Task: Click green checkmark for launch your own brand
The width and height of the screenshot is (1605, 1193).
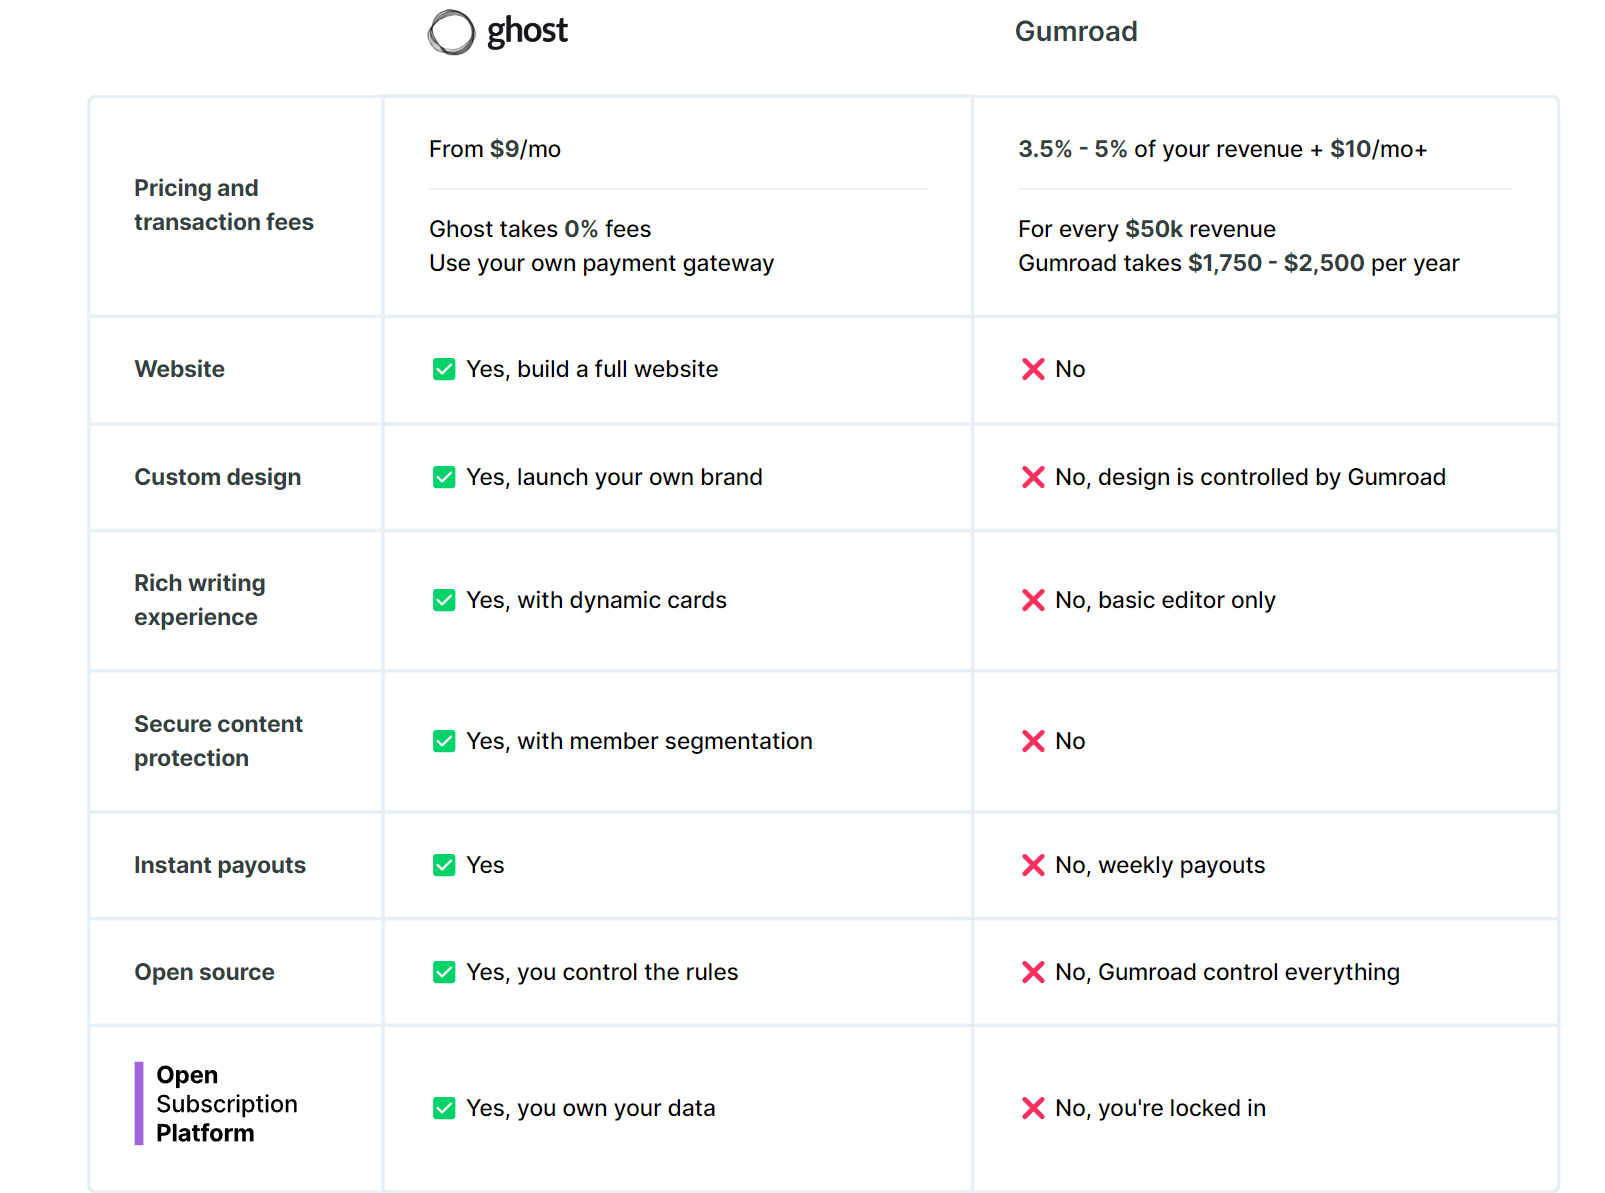Action: click(444, 477)
